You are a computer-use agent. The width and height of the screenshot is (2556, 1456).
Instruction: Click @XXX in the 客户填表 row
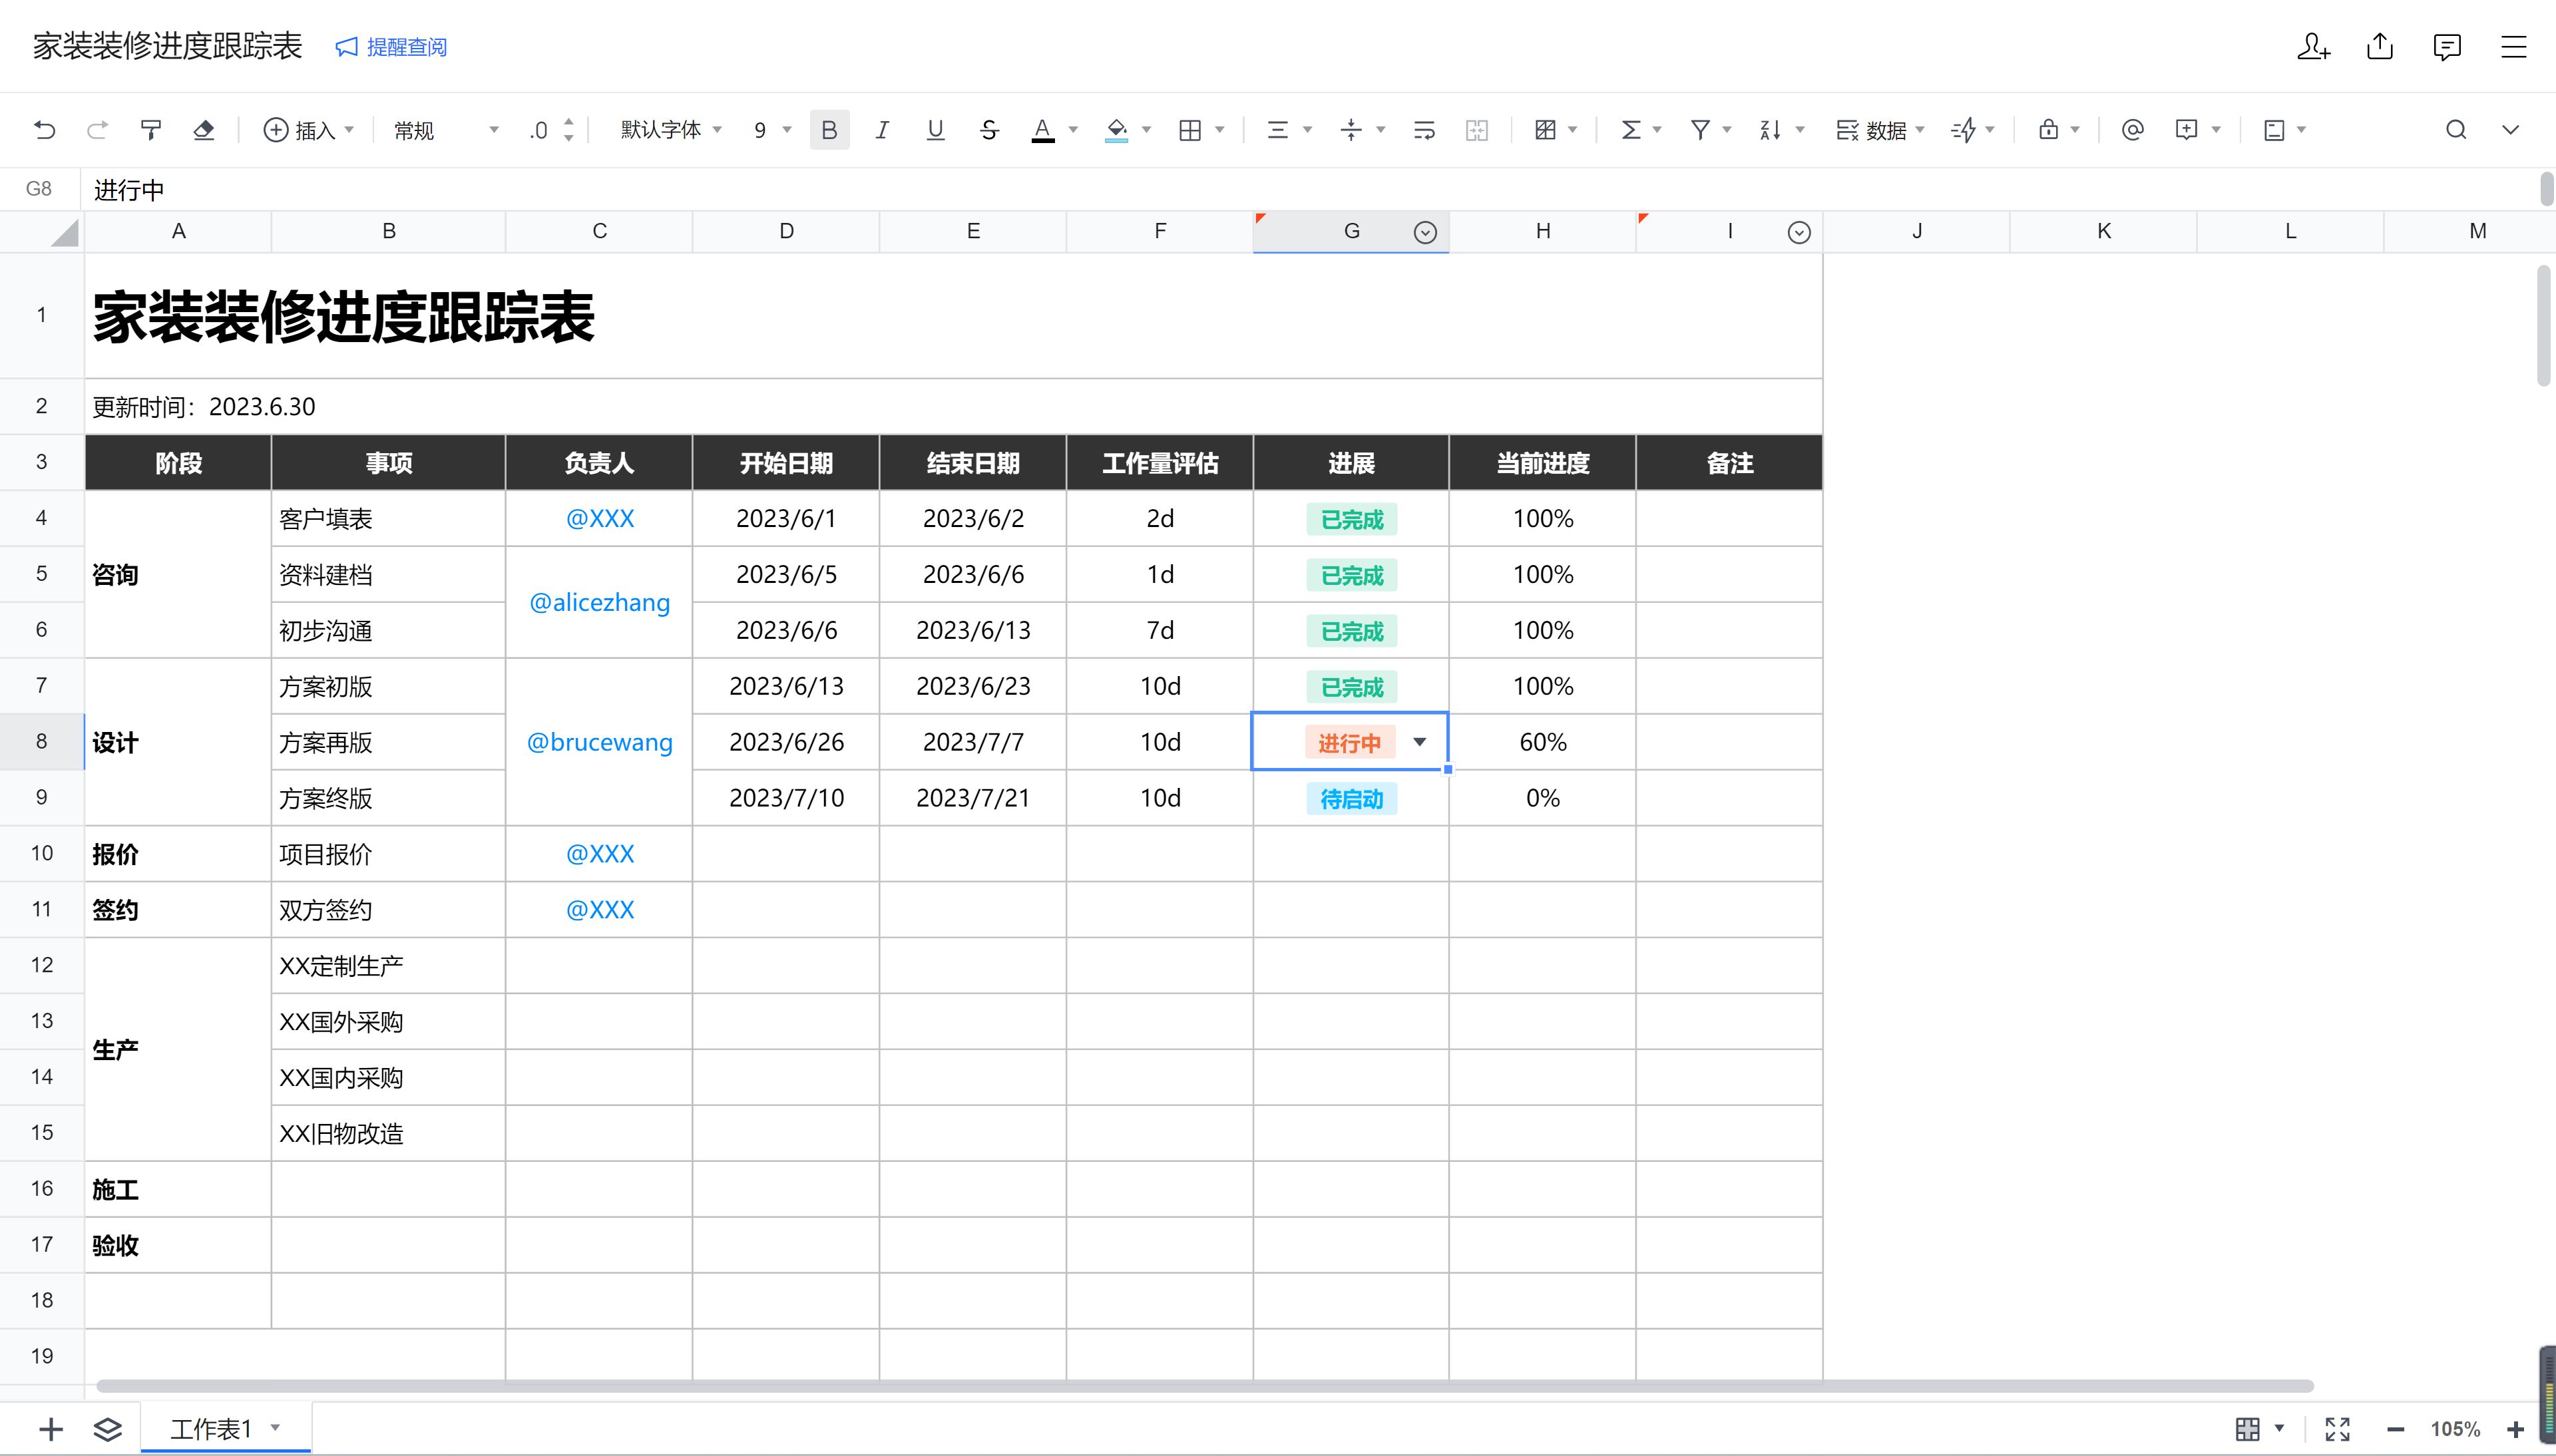click(x=600, y=518)
